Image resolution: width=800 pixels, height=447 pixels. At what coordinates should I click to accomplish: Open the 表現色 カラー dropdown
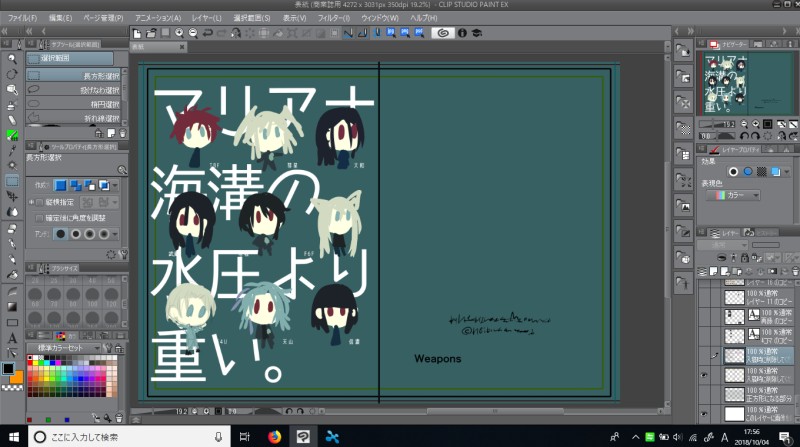(x=733, y=195)
